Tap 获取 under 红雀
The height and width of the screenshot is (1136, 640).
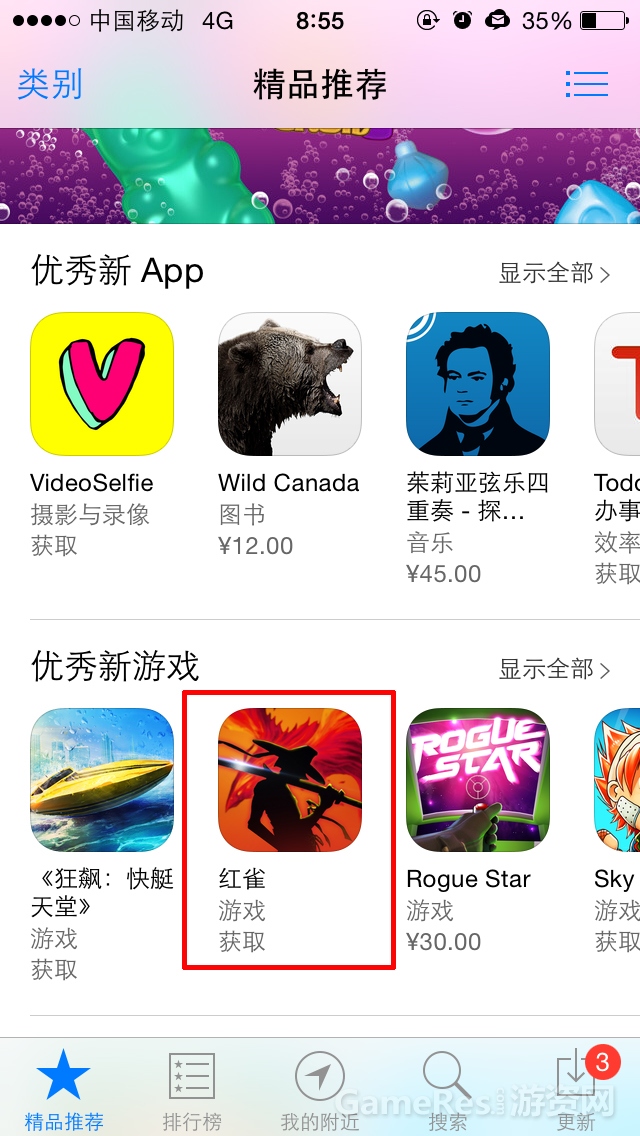(x=243, y=942)
